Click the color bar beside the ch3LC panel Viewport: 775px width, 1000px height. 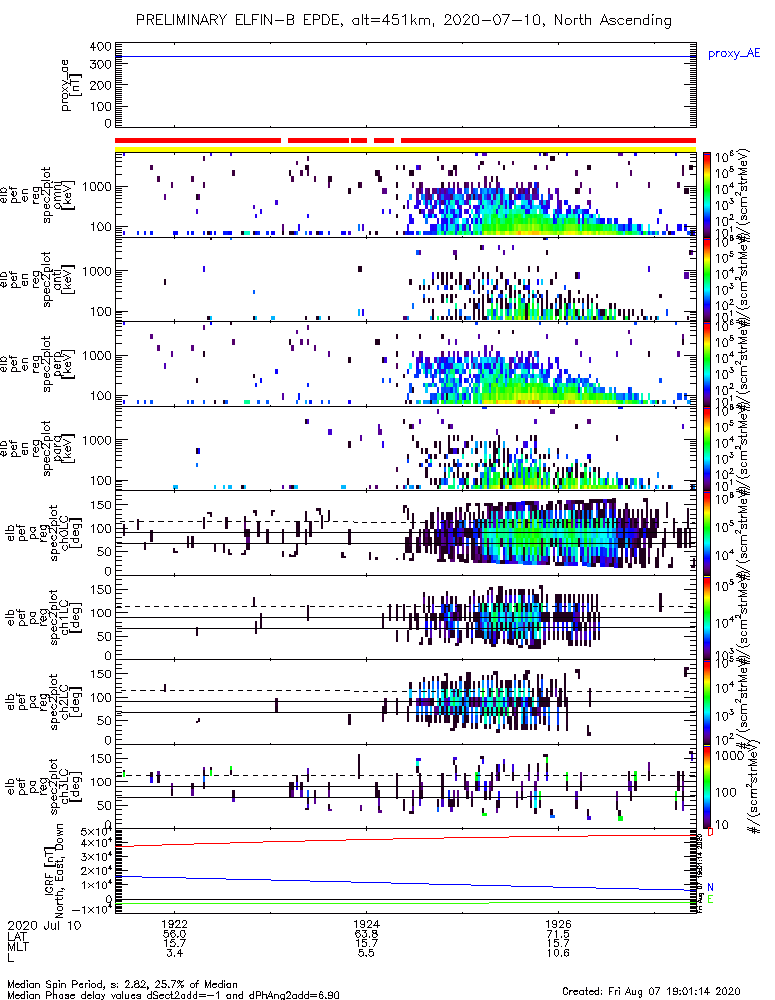coord(706,786)
